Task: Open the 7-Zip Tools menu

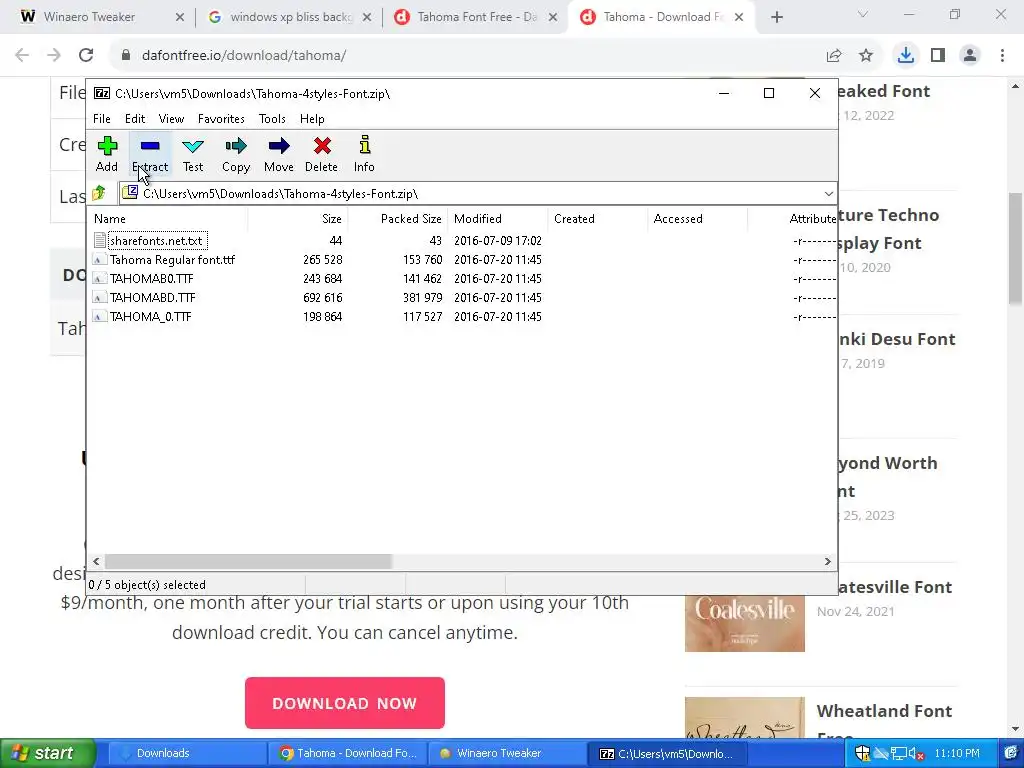Action: [272, 119]
